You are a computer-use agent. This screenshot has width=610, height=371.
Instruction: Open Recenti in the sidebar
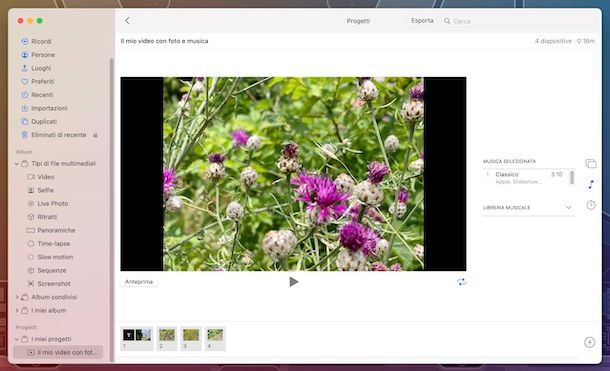point(37,95)
